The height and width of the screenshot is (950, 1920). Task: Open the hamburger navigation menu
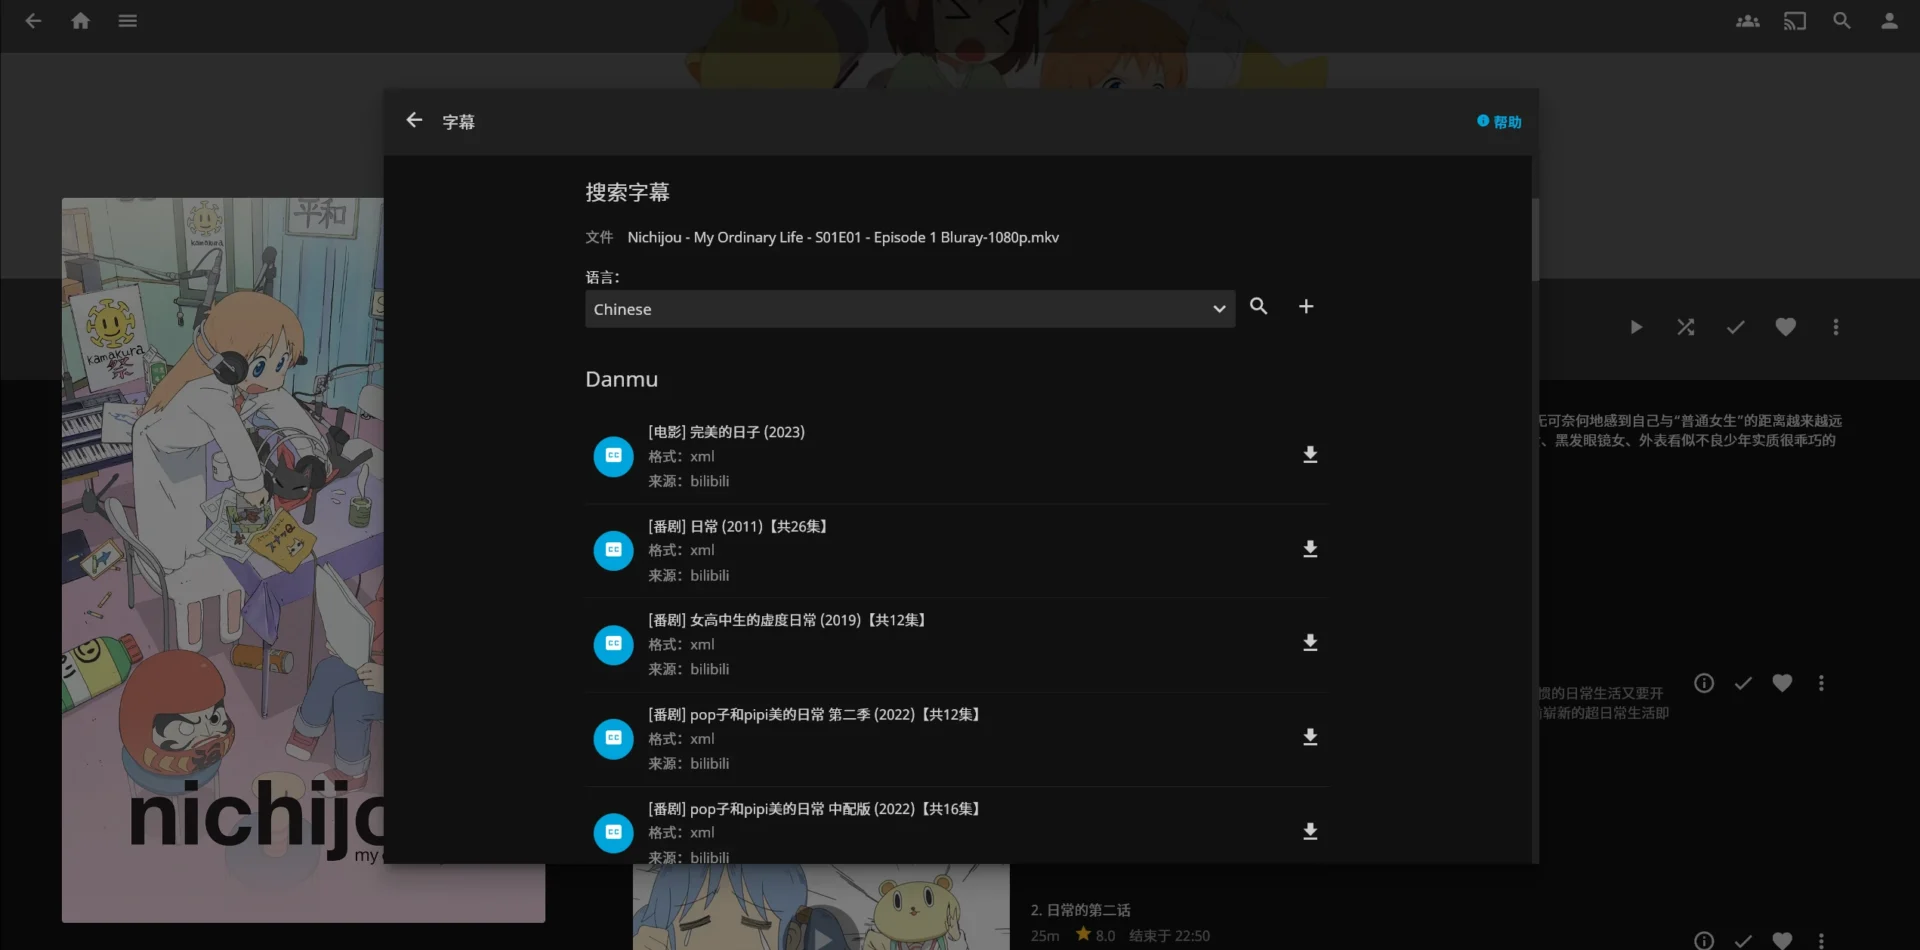127,21
